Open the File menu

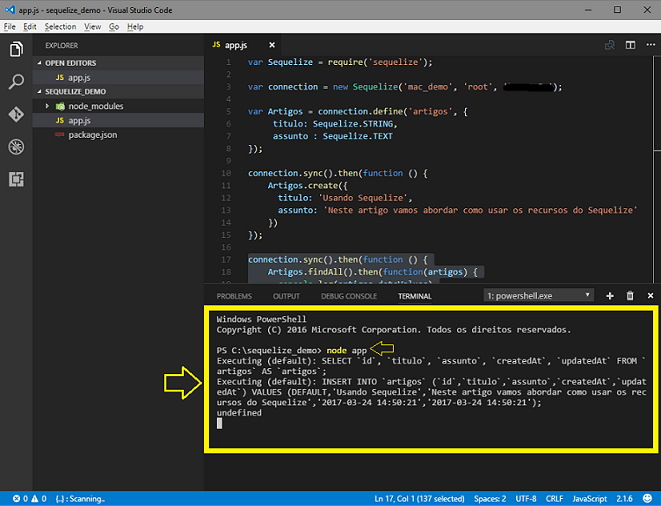pos(10,27)
